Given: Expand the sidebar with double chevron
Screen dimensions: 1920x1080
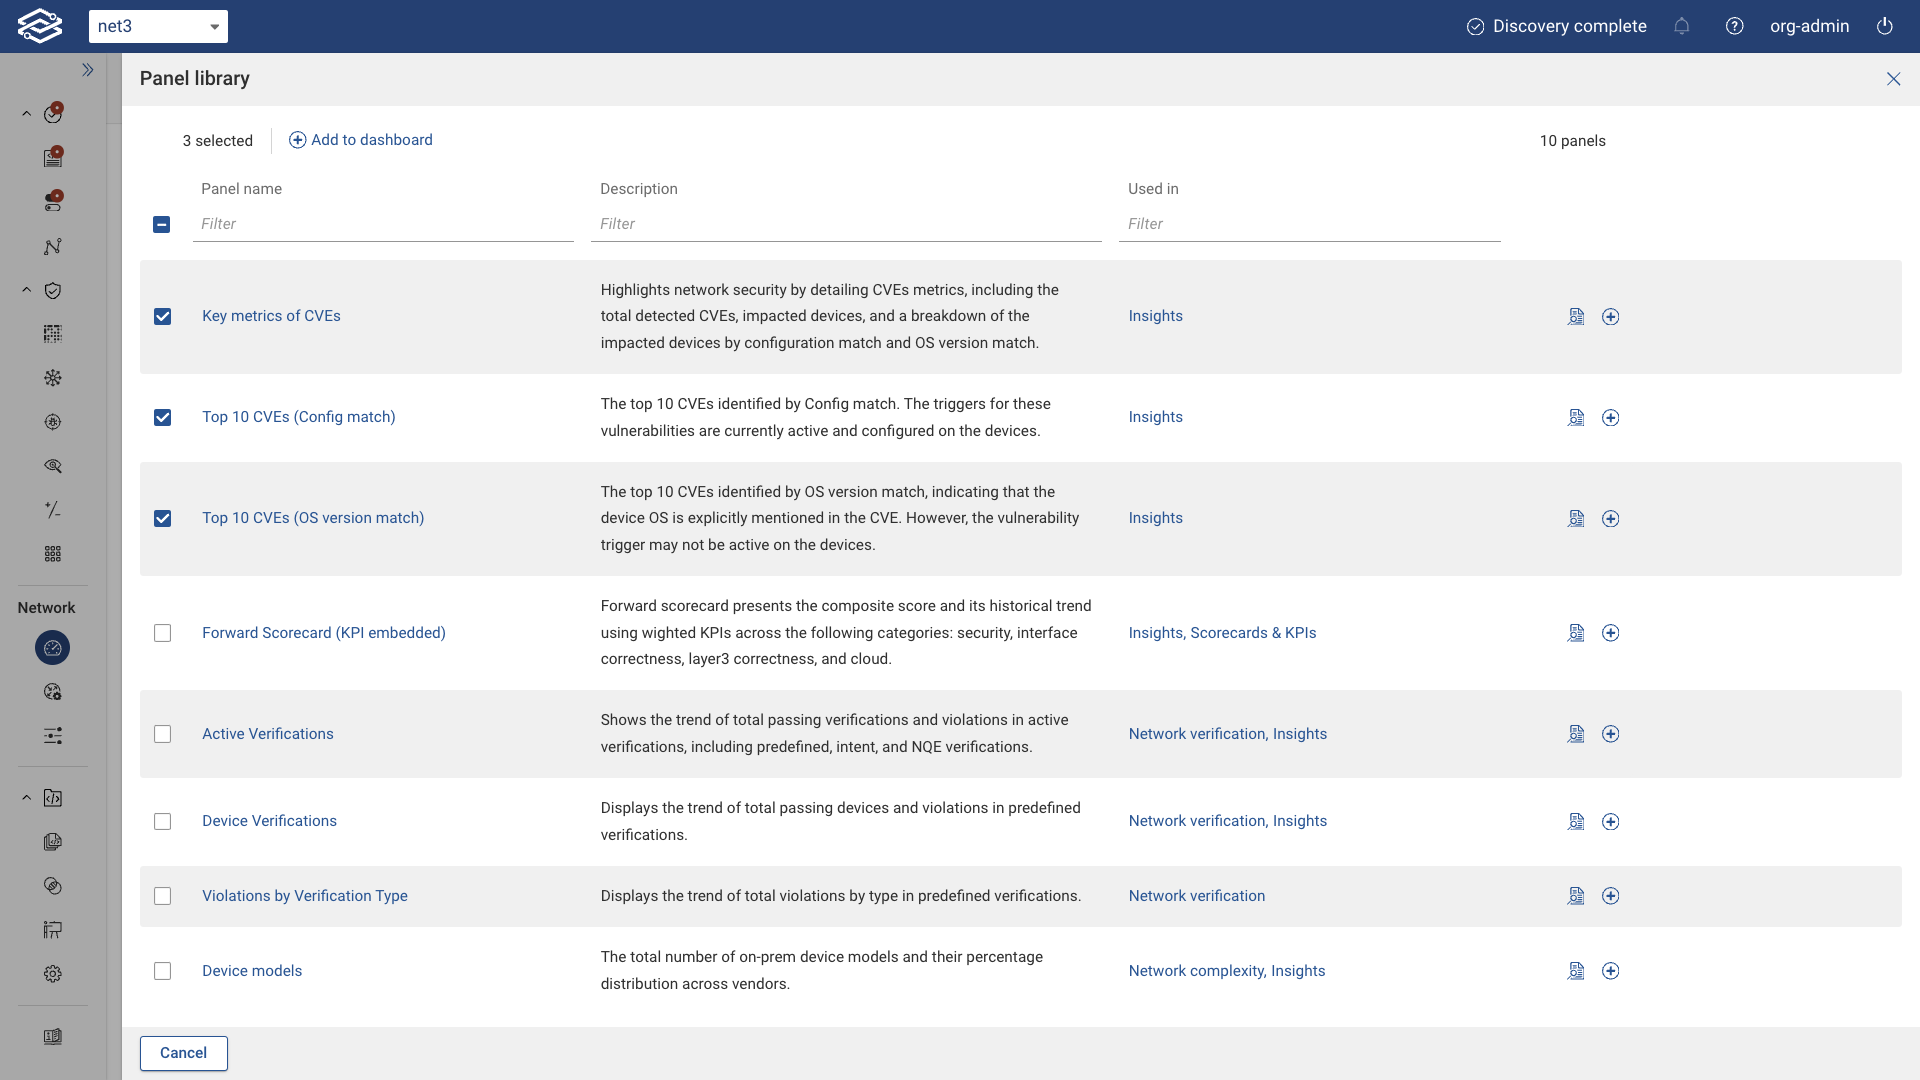Looking at the screenshot, I should point(88,70).
